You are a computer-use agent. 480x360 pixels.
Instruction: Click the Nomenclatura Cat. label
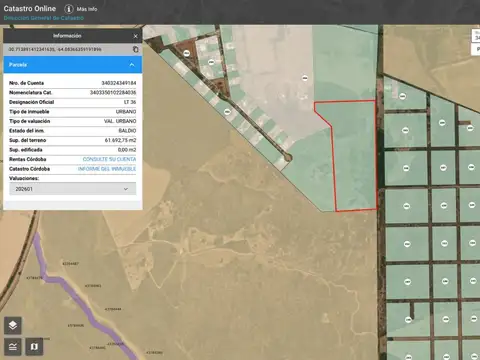tap(31, 92)
